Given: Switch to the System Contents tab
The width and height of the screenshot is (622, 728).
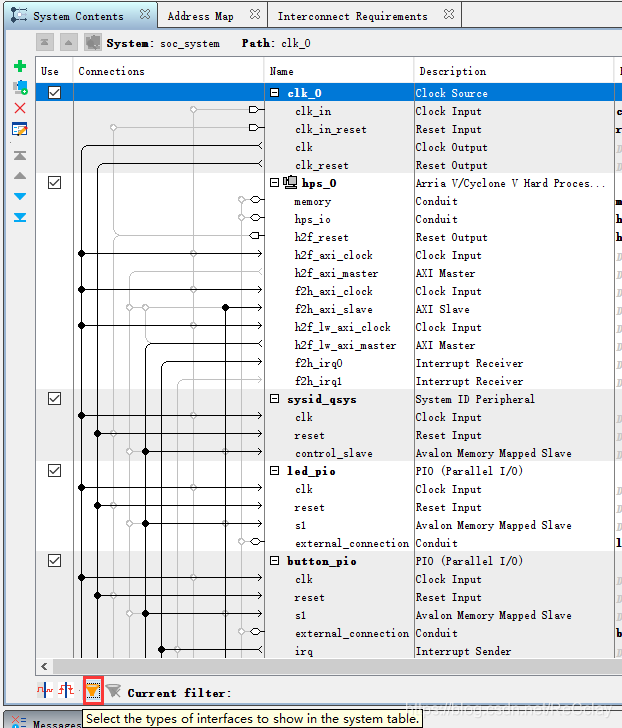Looking at the screenshot, I should pos(78,16).
